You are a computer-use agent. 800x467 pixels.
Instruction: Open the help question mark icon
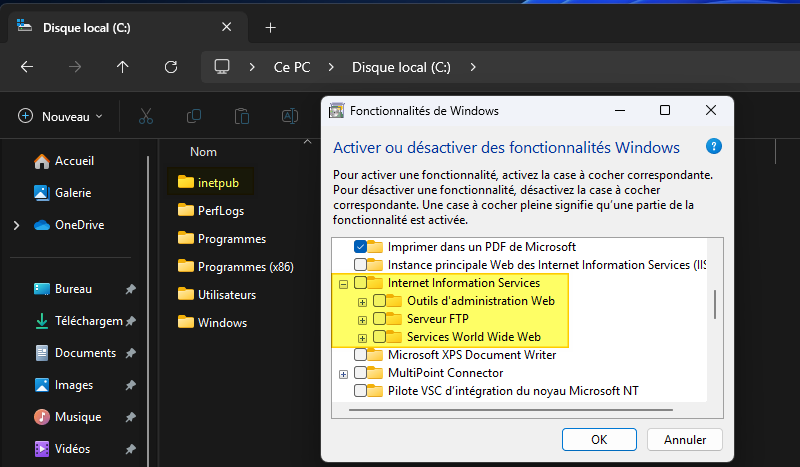click(x=714, y=146)
